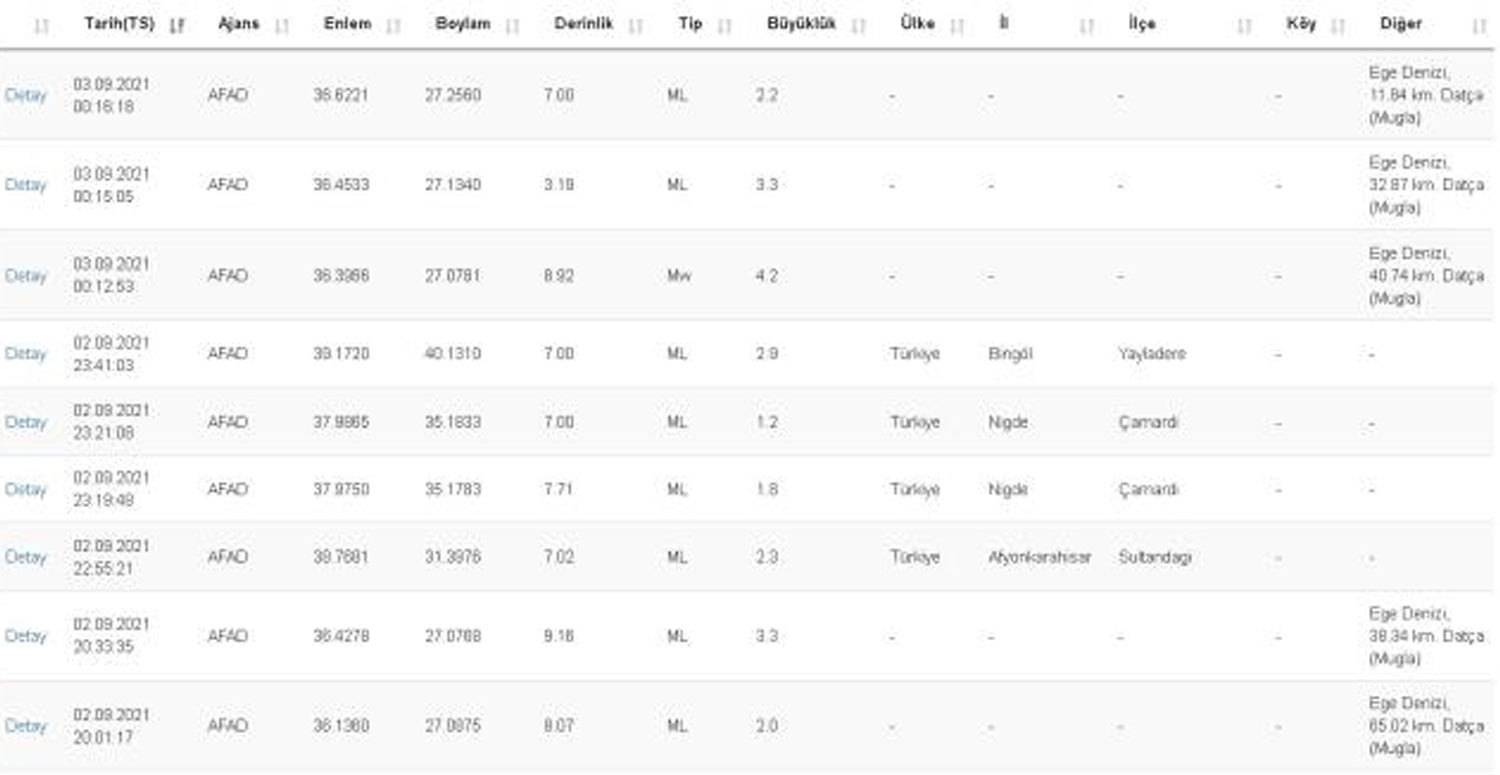Image resolution: width=1500 pixels, height=775 pixels.
Task: Sort by the Tarih(TS) column arrows
Action: point(177,26)
